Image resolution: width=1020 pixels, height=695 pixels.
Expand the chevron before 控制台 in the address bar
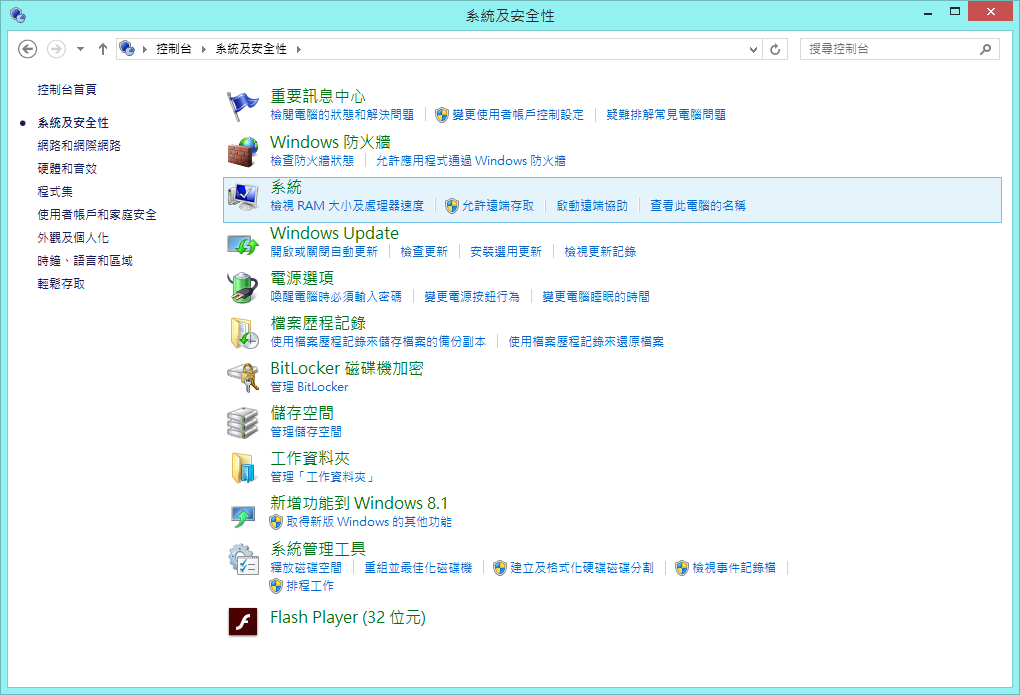click(144, 49)
